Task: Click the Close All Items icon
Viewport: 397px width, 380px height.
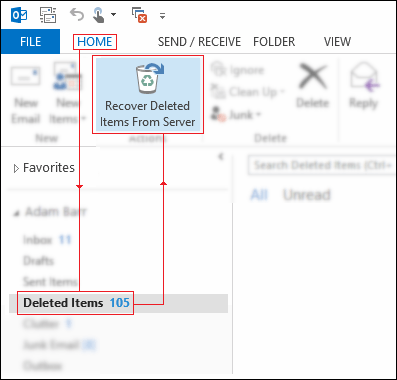Action: [x=139, y=15]
